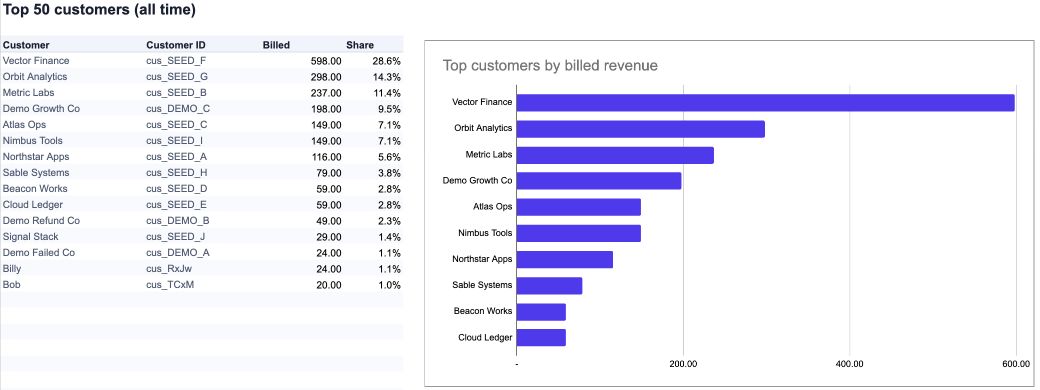This screenshot has height=390, width=1040.
Task: Click the 200.00 axis label
Action: [x=683, y=363]
